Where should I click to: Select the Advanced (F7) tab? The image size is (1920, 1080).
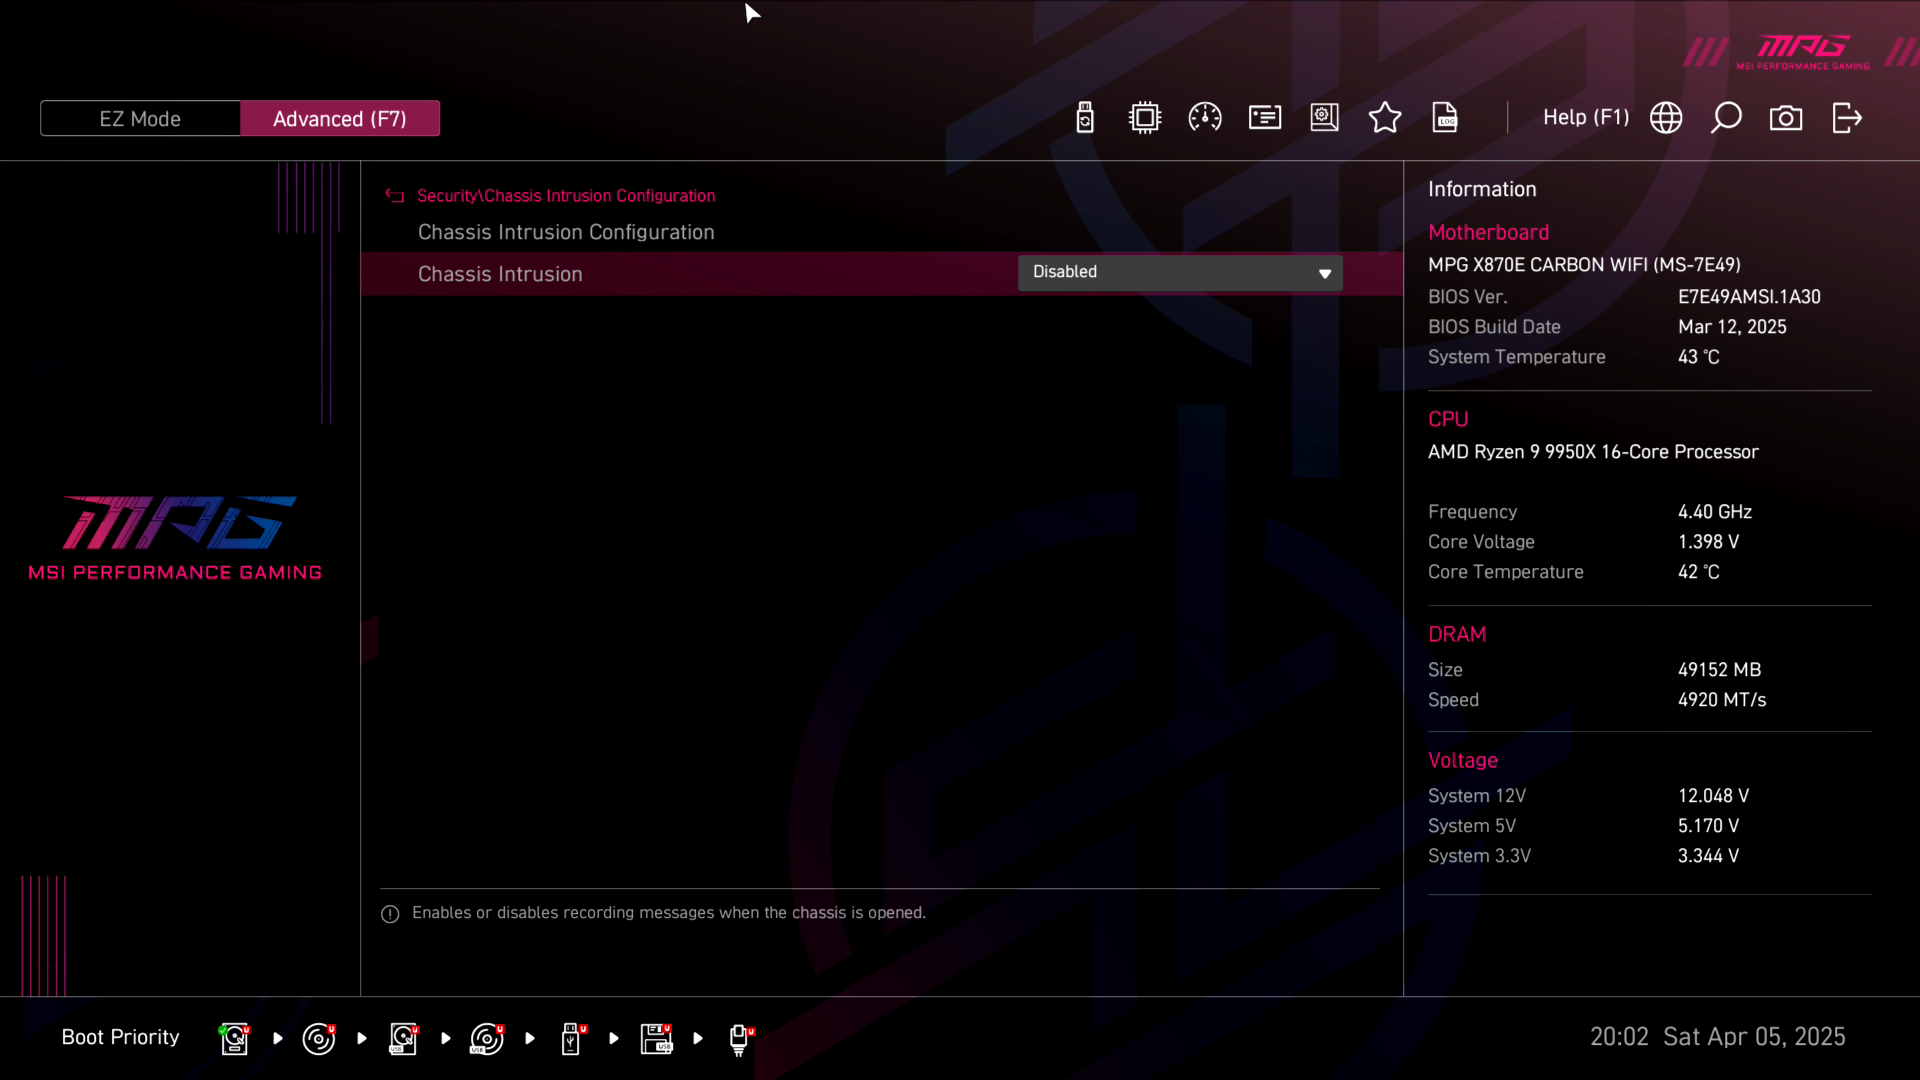(340, 119)
